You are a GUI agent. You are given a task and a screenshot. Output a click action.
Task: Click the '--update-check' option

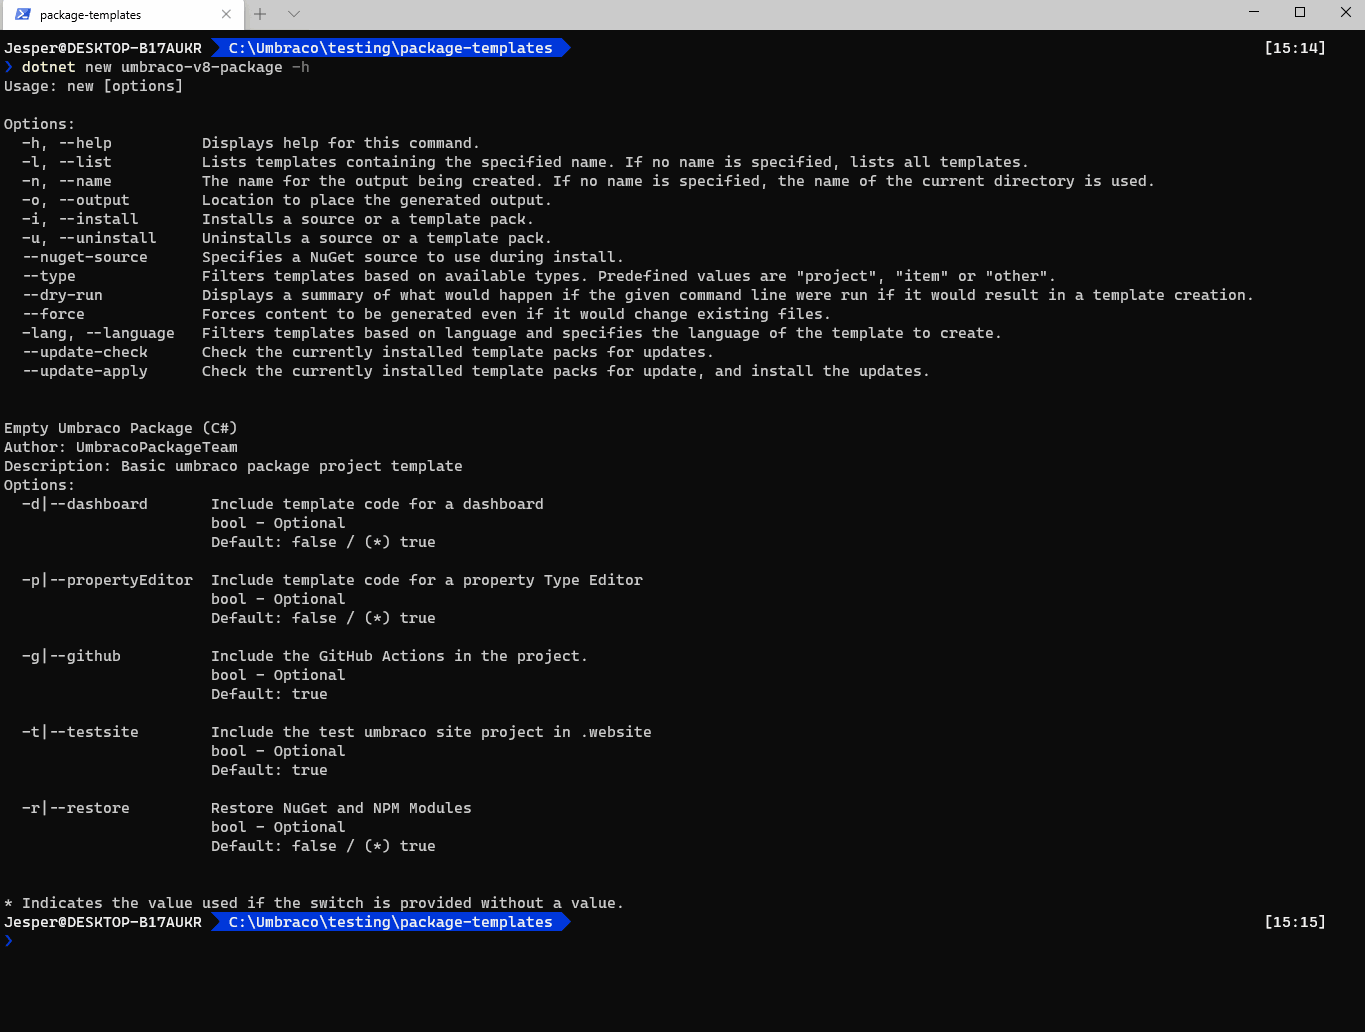(85, 352)
